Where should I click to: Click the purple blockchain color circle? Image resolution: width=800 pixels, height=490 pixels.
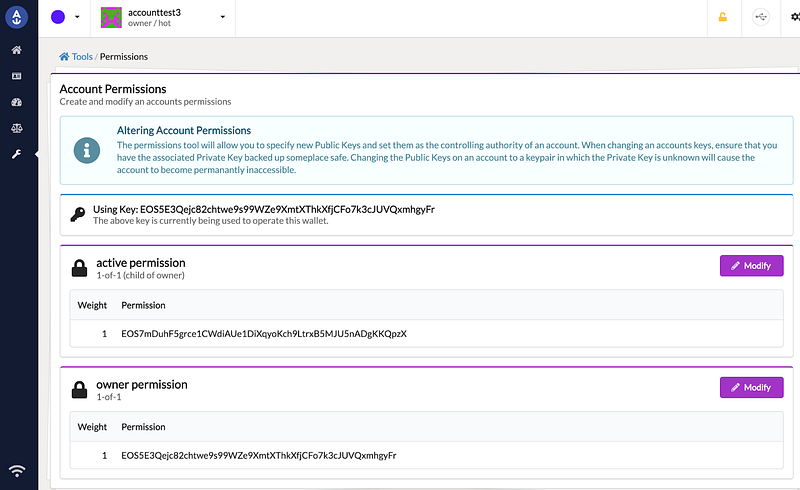[x=58, y=17]
